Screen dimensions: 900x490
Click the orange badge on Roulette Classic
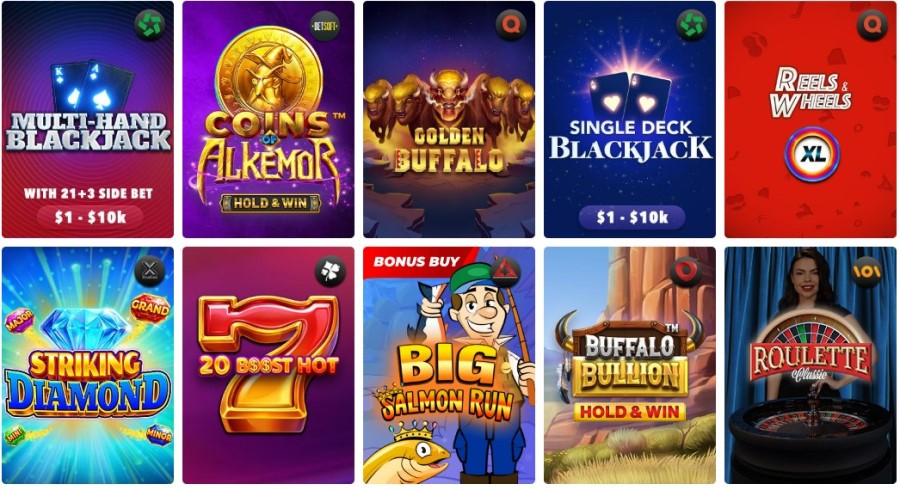[866, 271]
